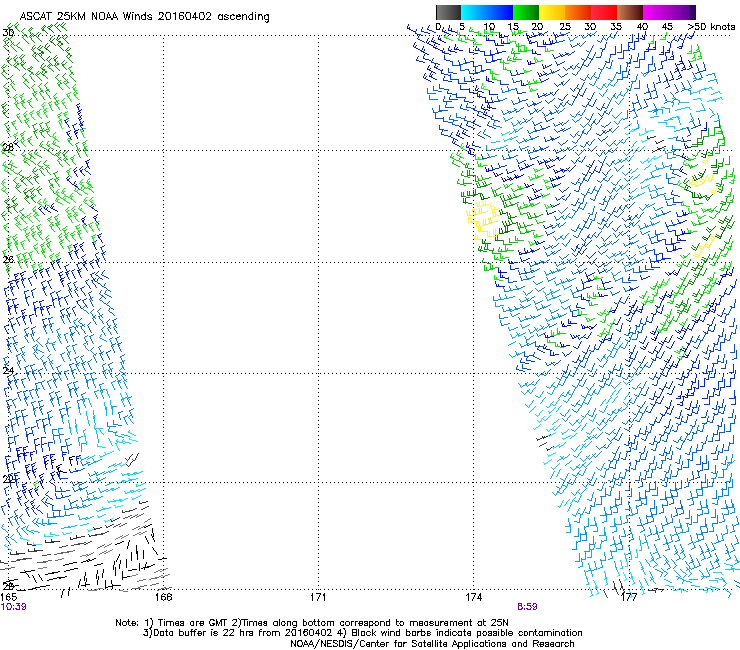Click the '15' legend scale label
Screen dimensions: 740x650
point(513,27)
